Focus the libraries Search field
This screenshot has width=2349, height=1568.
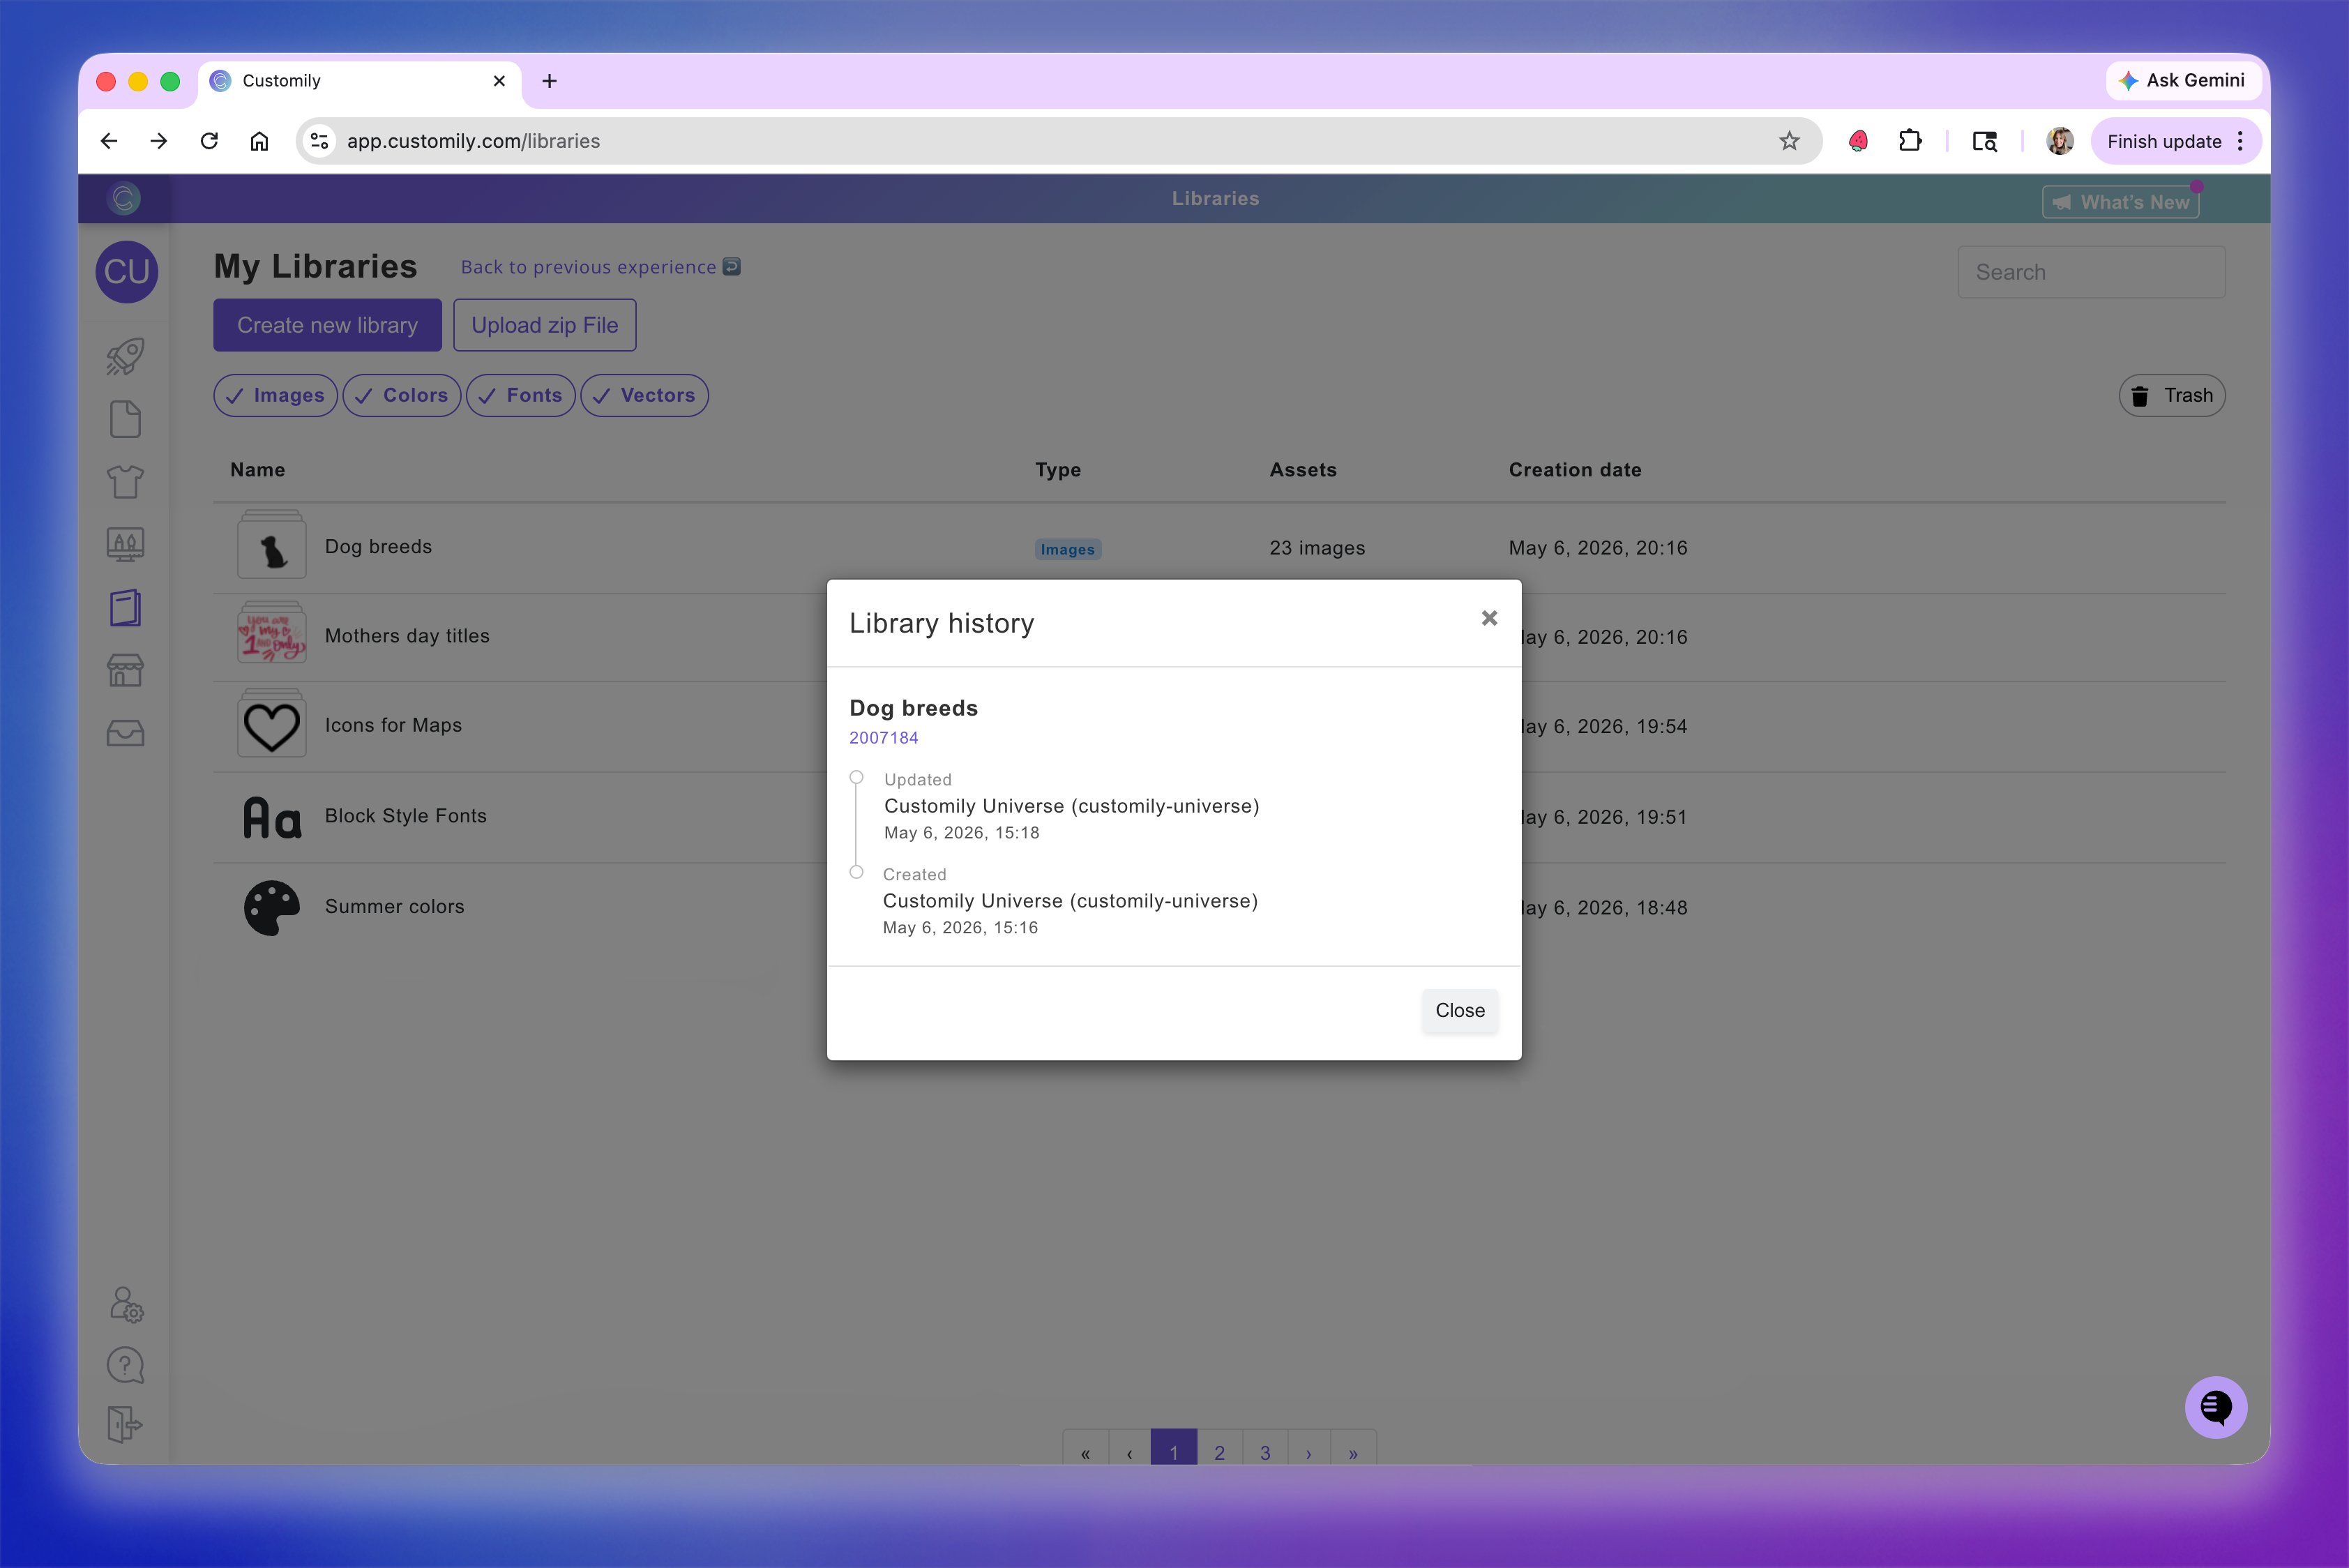[2091, 272]
